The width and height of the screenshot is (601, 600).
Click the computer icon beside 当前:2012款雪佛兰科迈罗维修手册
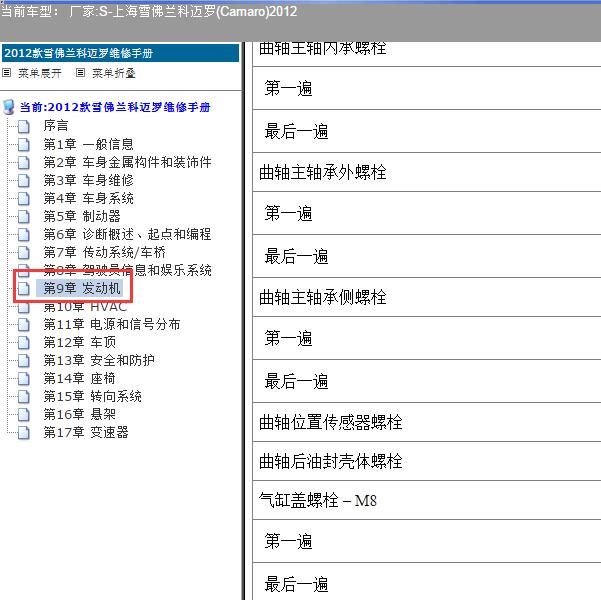(8, 107)
